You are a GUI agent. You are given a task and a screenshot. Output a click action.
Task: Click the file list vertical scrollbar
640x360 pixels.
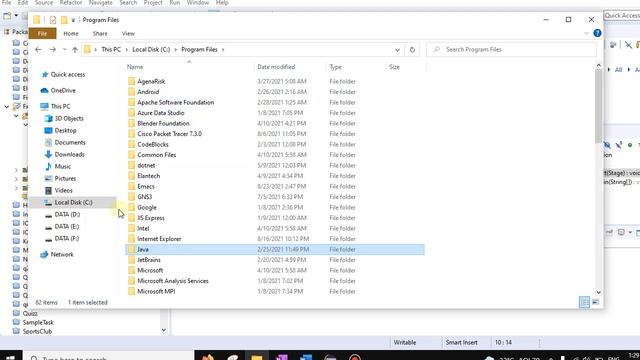pyautogui.click(x=598, y=106)
